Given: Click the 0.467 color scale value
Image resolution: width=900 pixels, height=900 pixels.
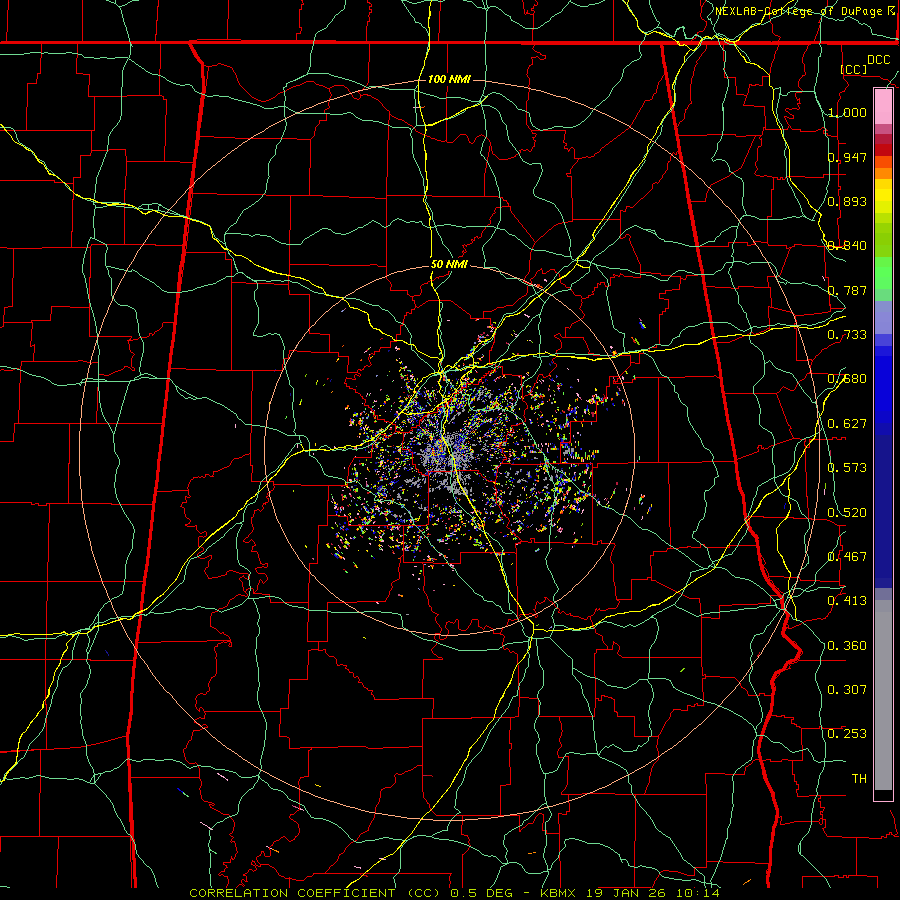Looking at the screenshot, I should [847, 557].
